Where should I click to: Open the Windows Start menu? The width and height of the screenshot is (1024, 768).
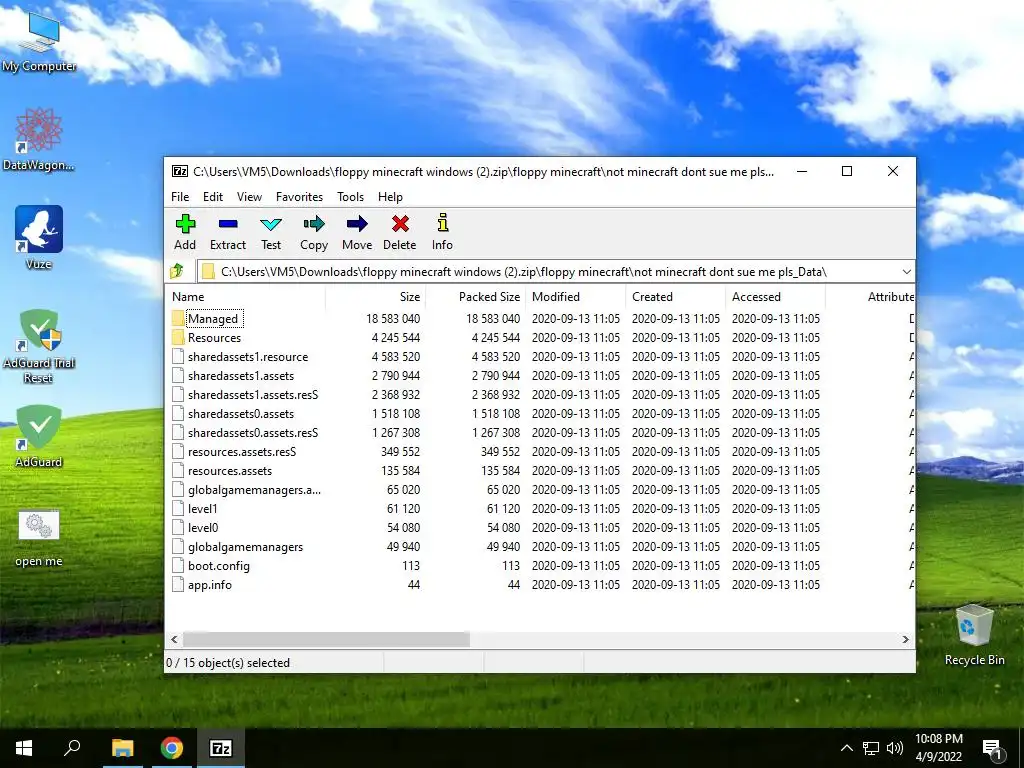pos(24,748)
